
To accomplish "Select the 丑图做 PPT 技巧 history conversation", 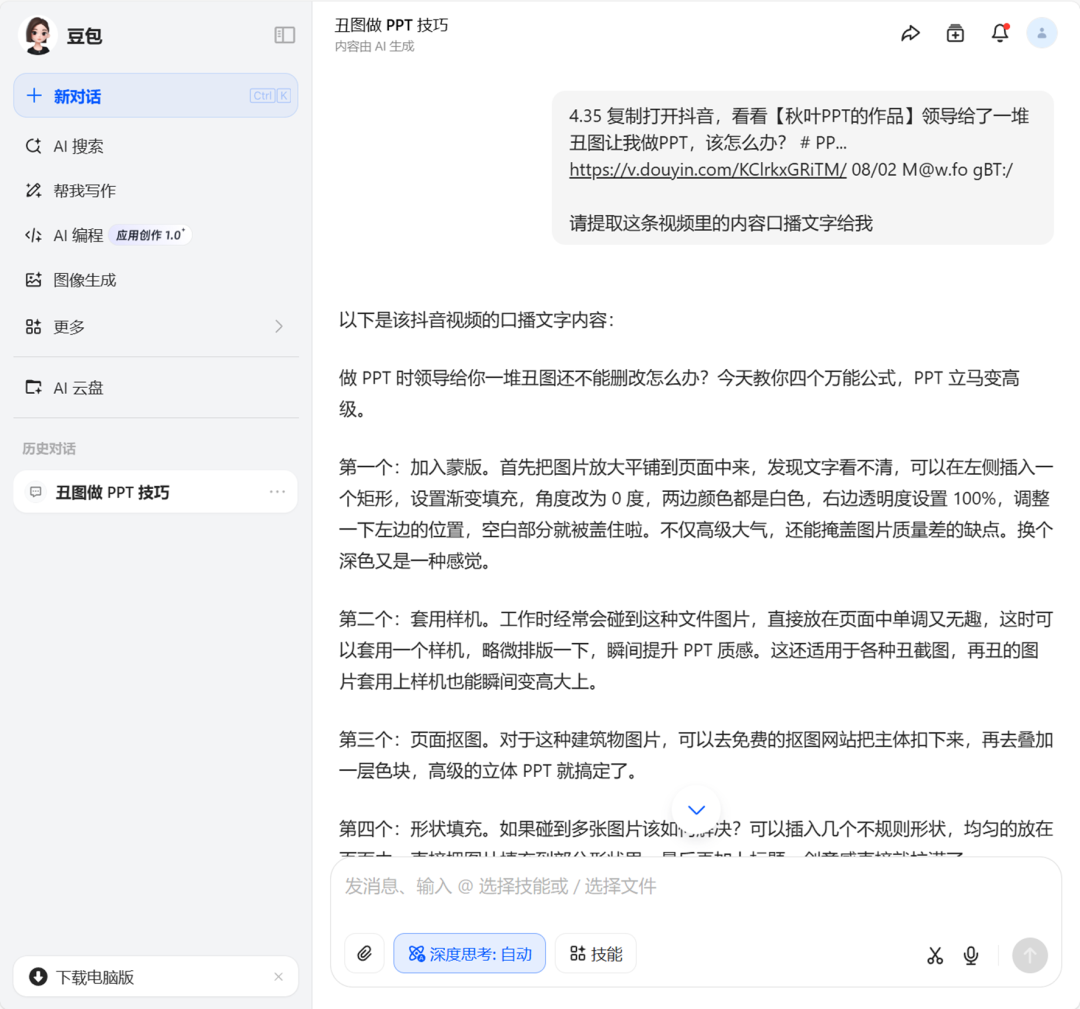I will [156, 492].
